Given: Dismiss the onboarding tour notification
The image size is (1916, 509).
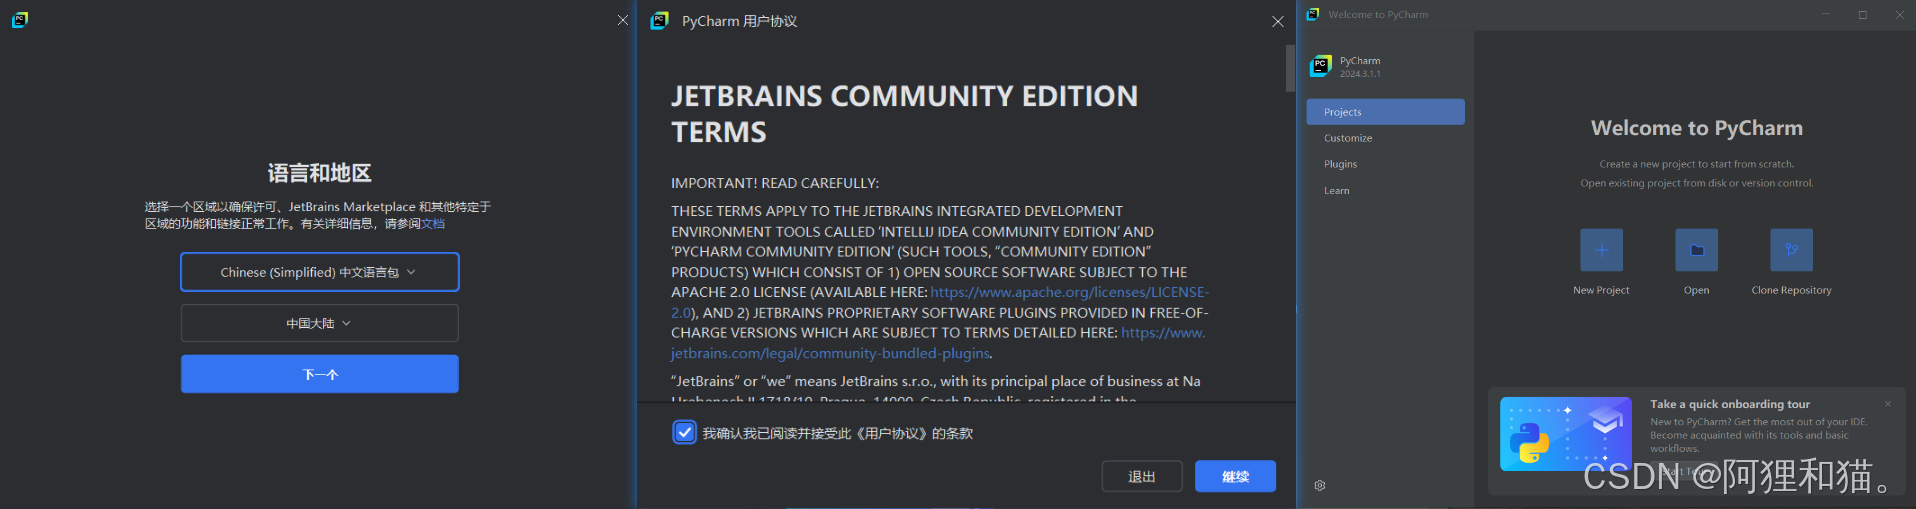Looking at the screenshot, I should 1888,404.
